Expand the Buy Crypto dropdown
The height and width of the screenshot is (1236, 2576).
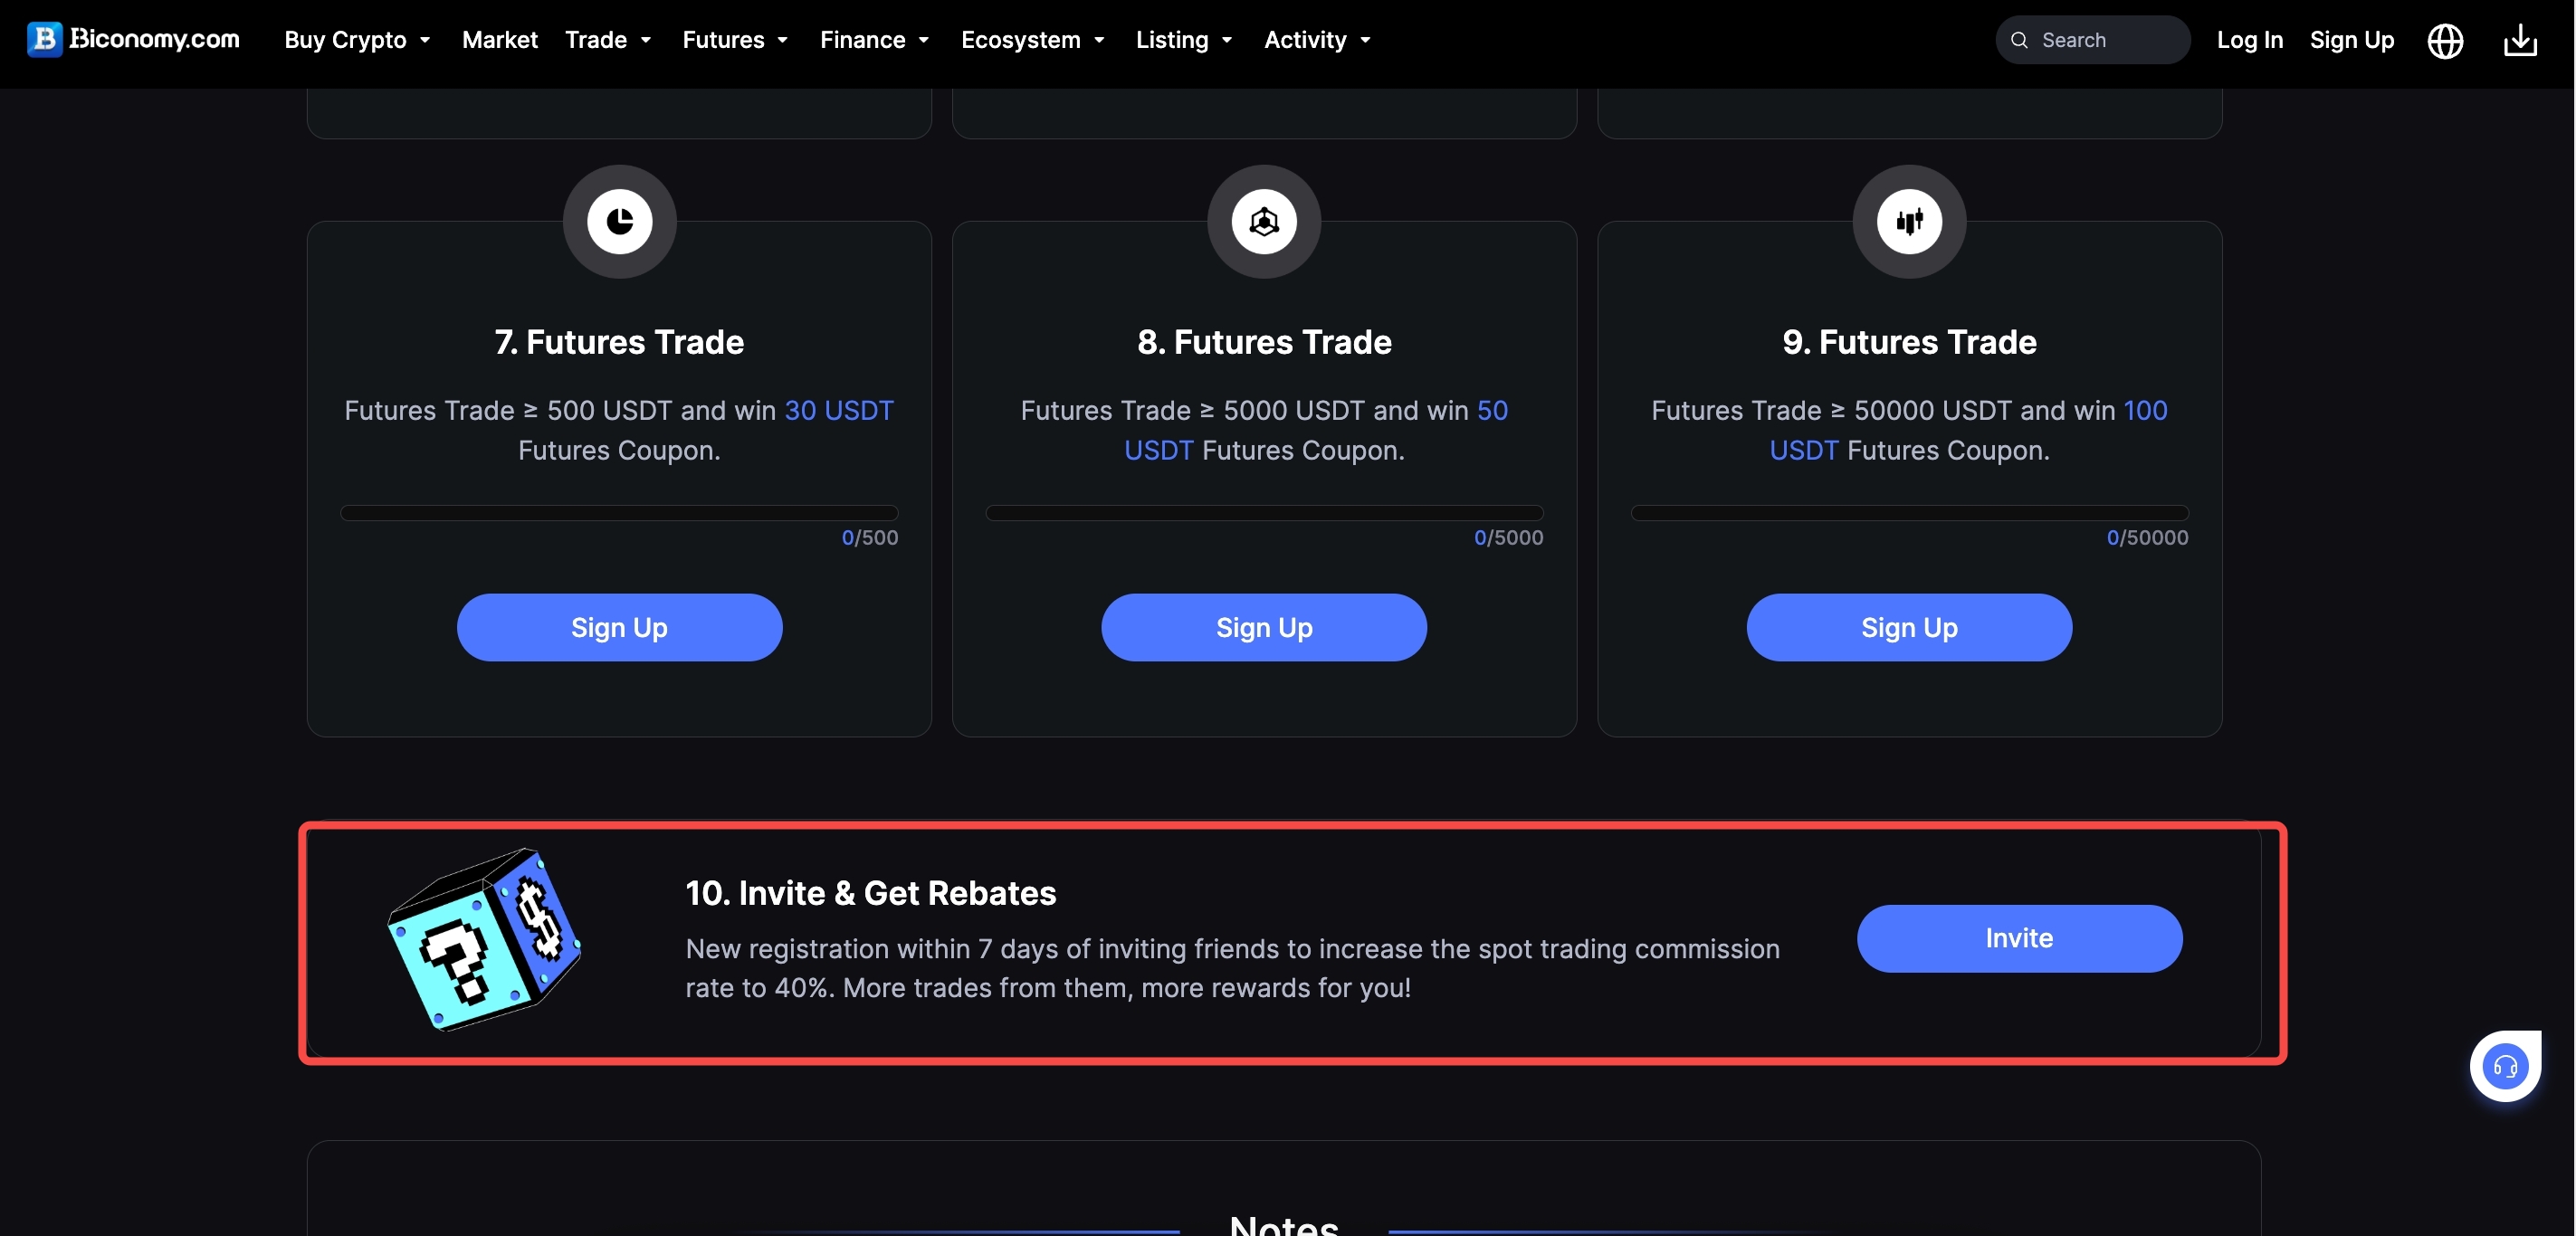[357, 40]
